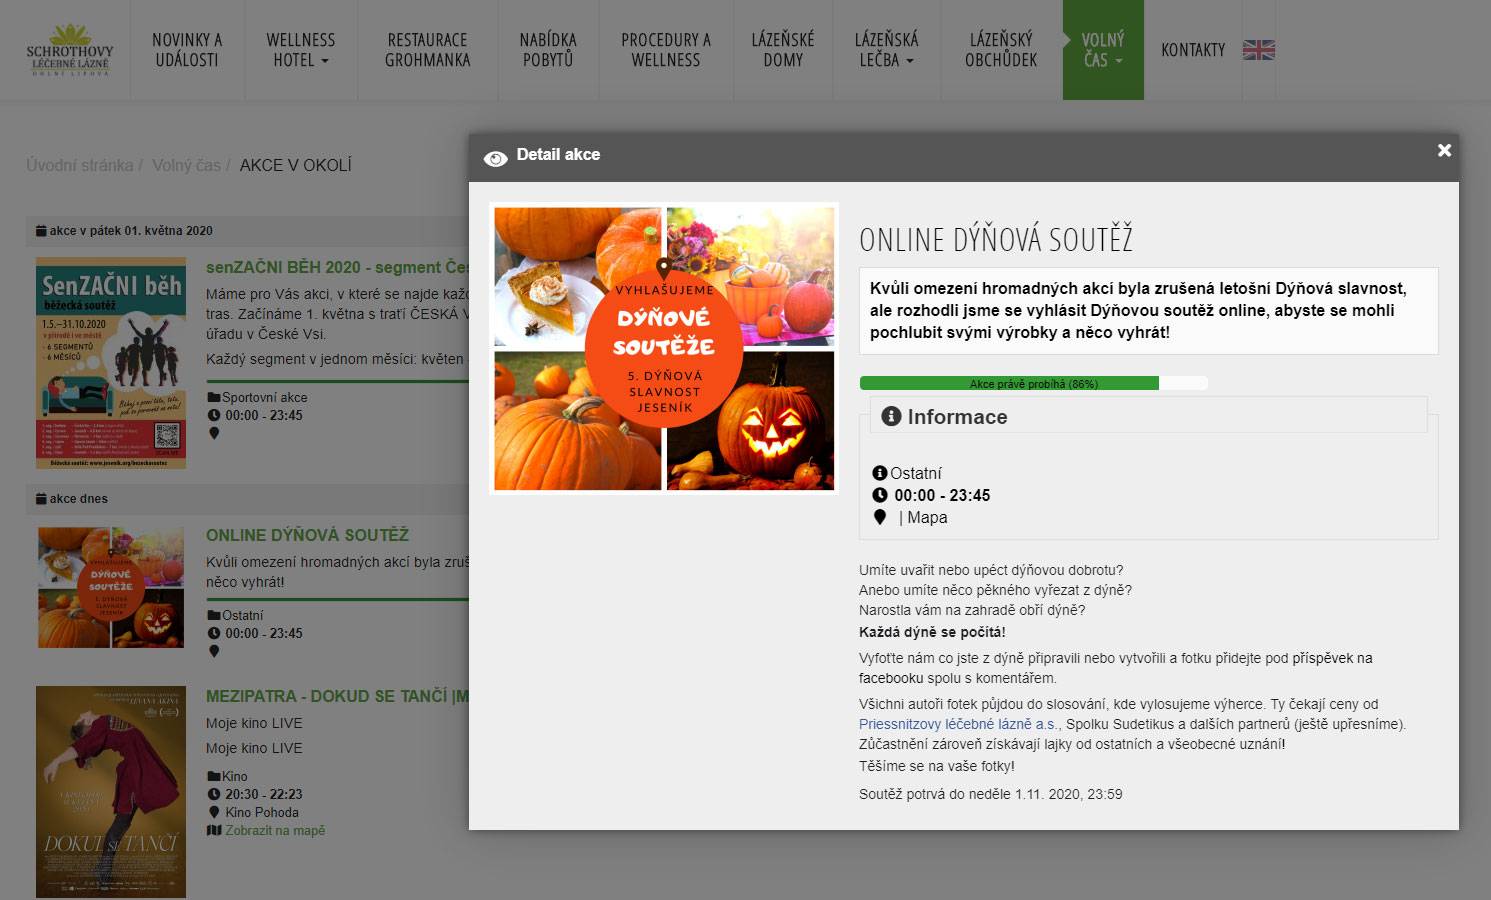Viewport: 1491px width, 900px height.
Task: Open the Priessnitzovy léčebné lázně a.s. link
Action: 957,724
